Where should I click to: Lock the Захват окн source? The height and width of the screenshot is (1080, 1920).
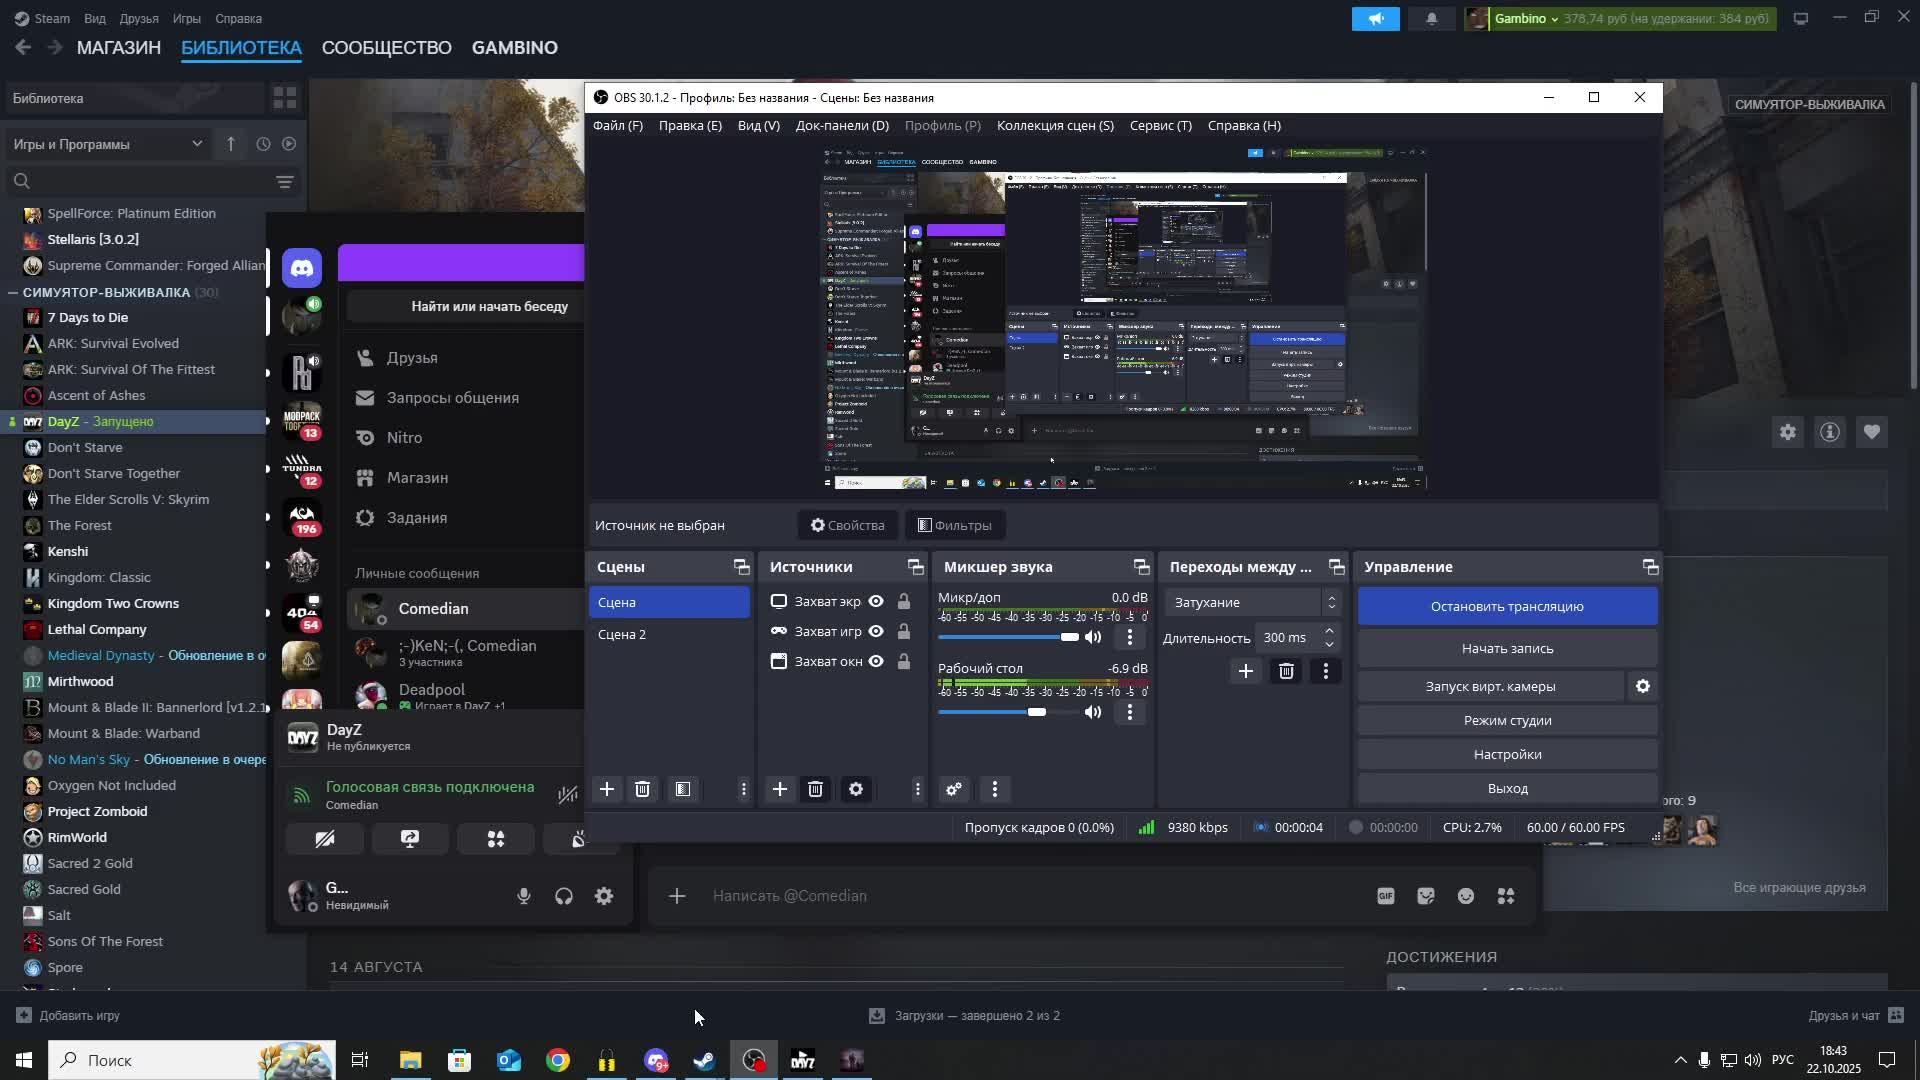pyautogui.click(x=904, y=662)
